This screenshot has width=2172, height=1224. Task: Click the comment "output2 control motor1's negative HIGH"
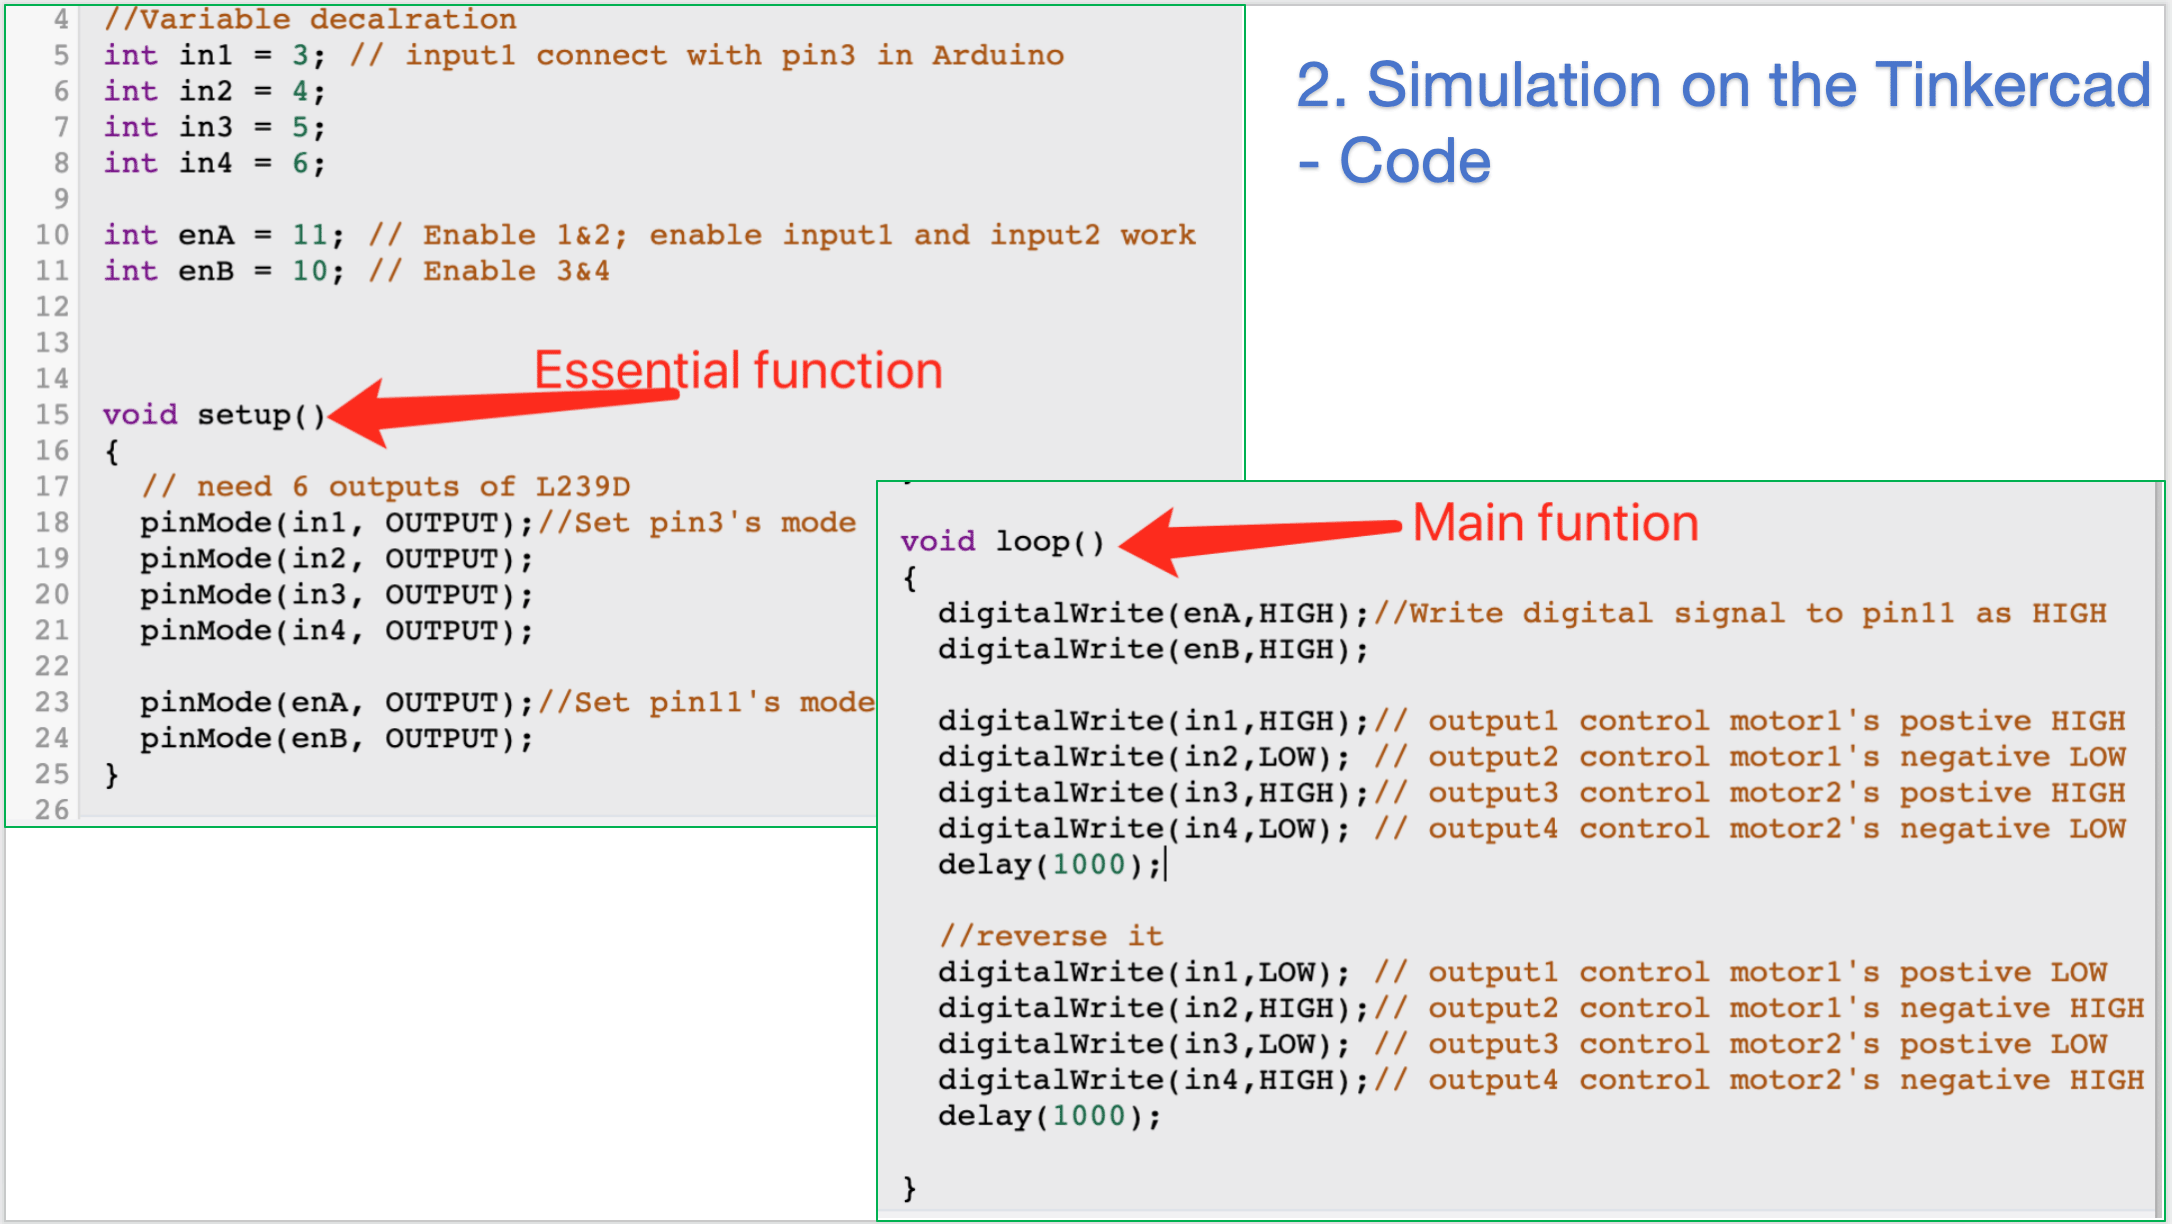(1787, 1009)
